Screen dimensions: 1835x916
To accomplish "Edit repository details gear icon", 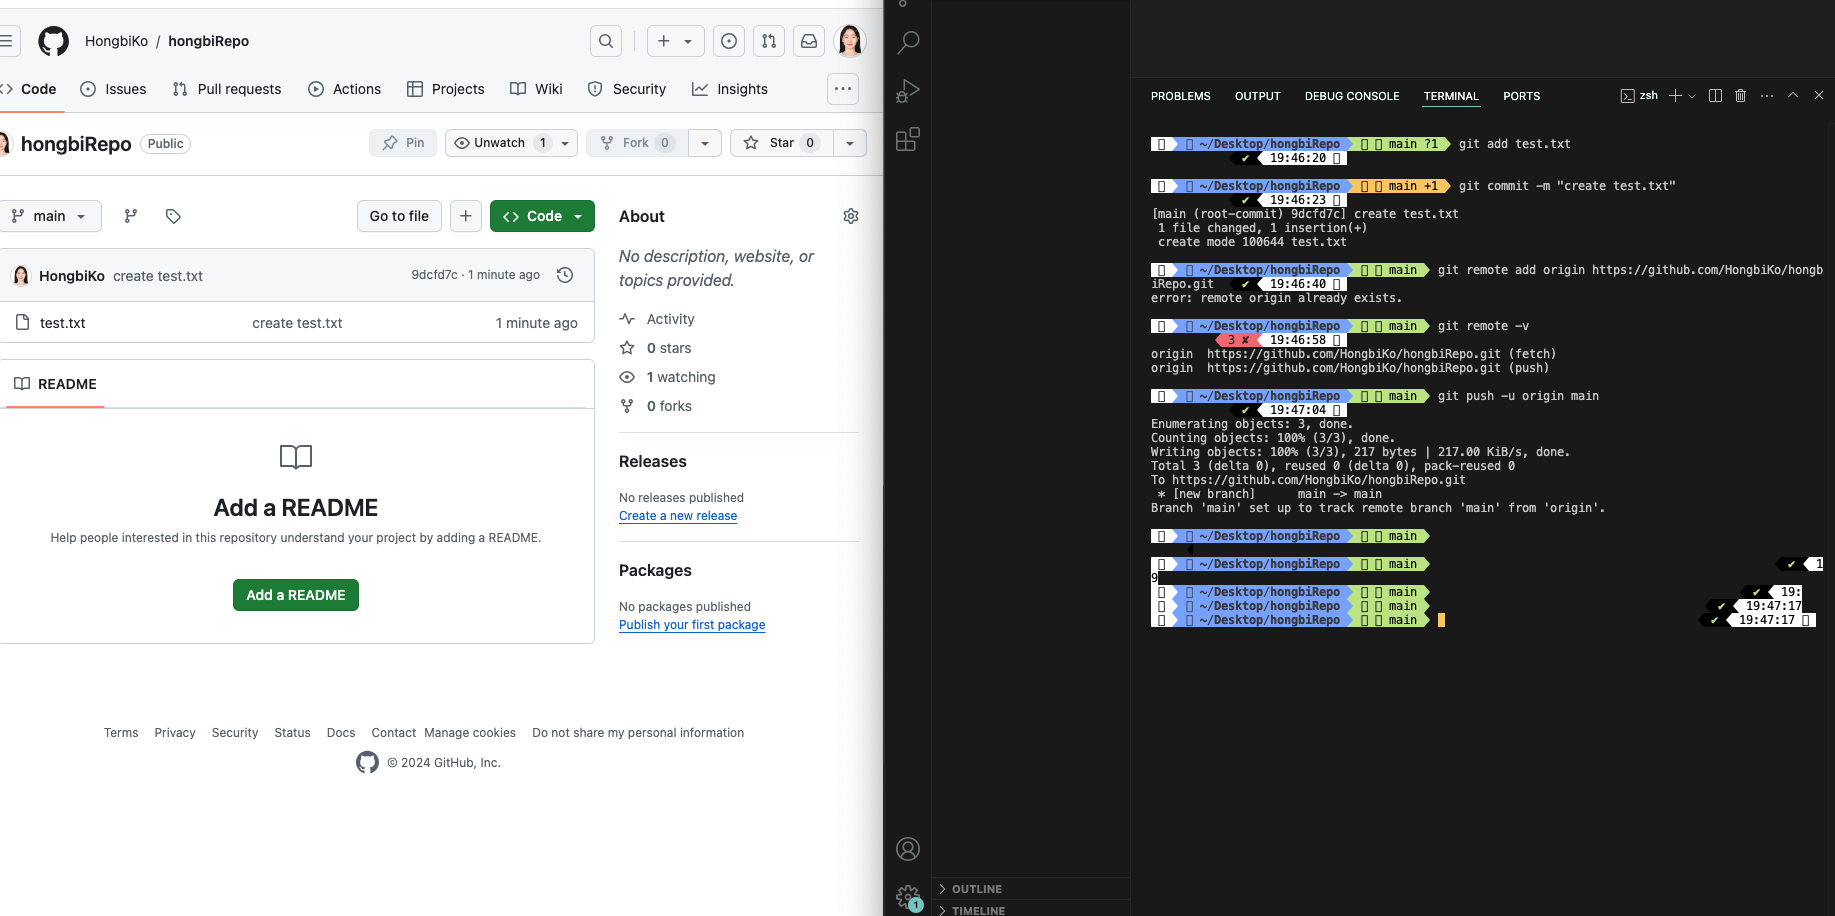I will [x=851, y=216].
